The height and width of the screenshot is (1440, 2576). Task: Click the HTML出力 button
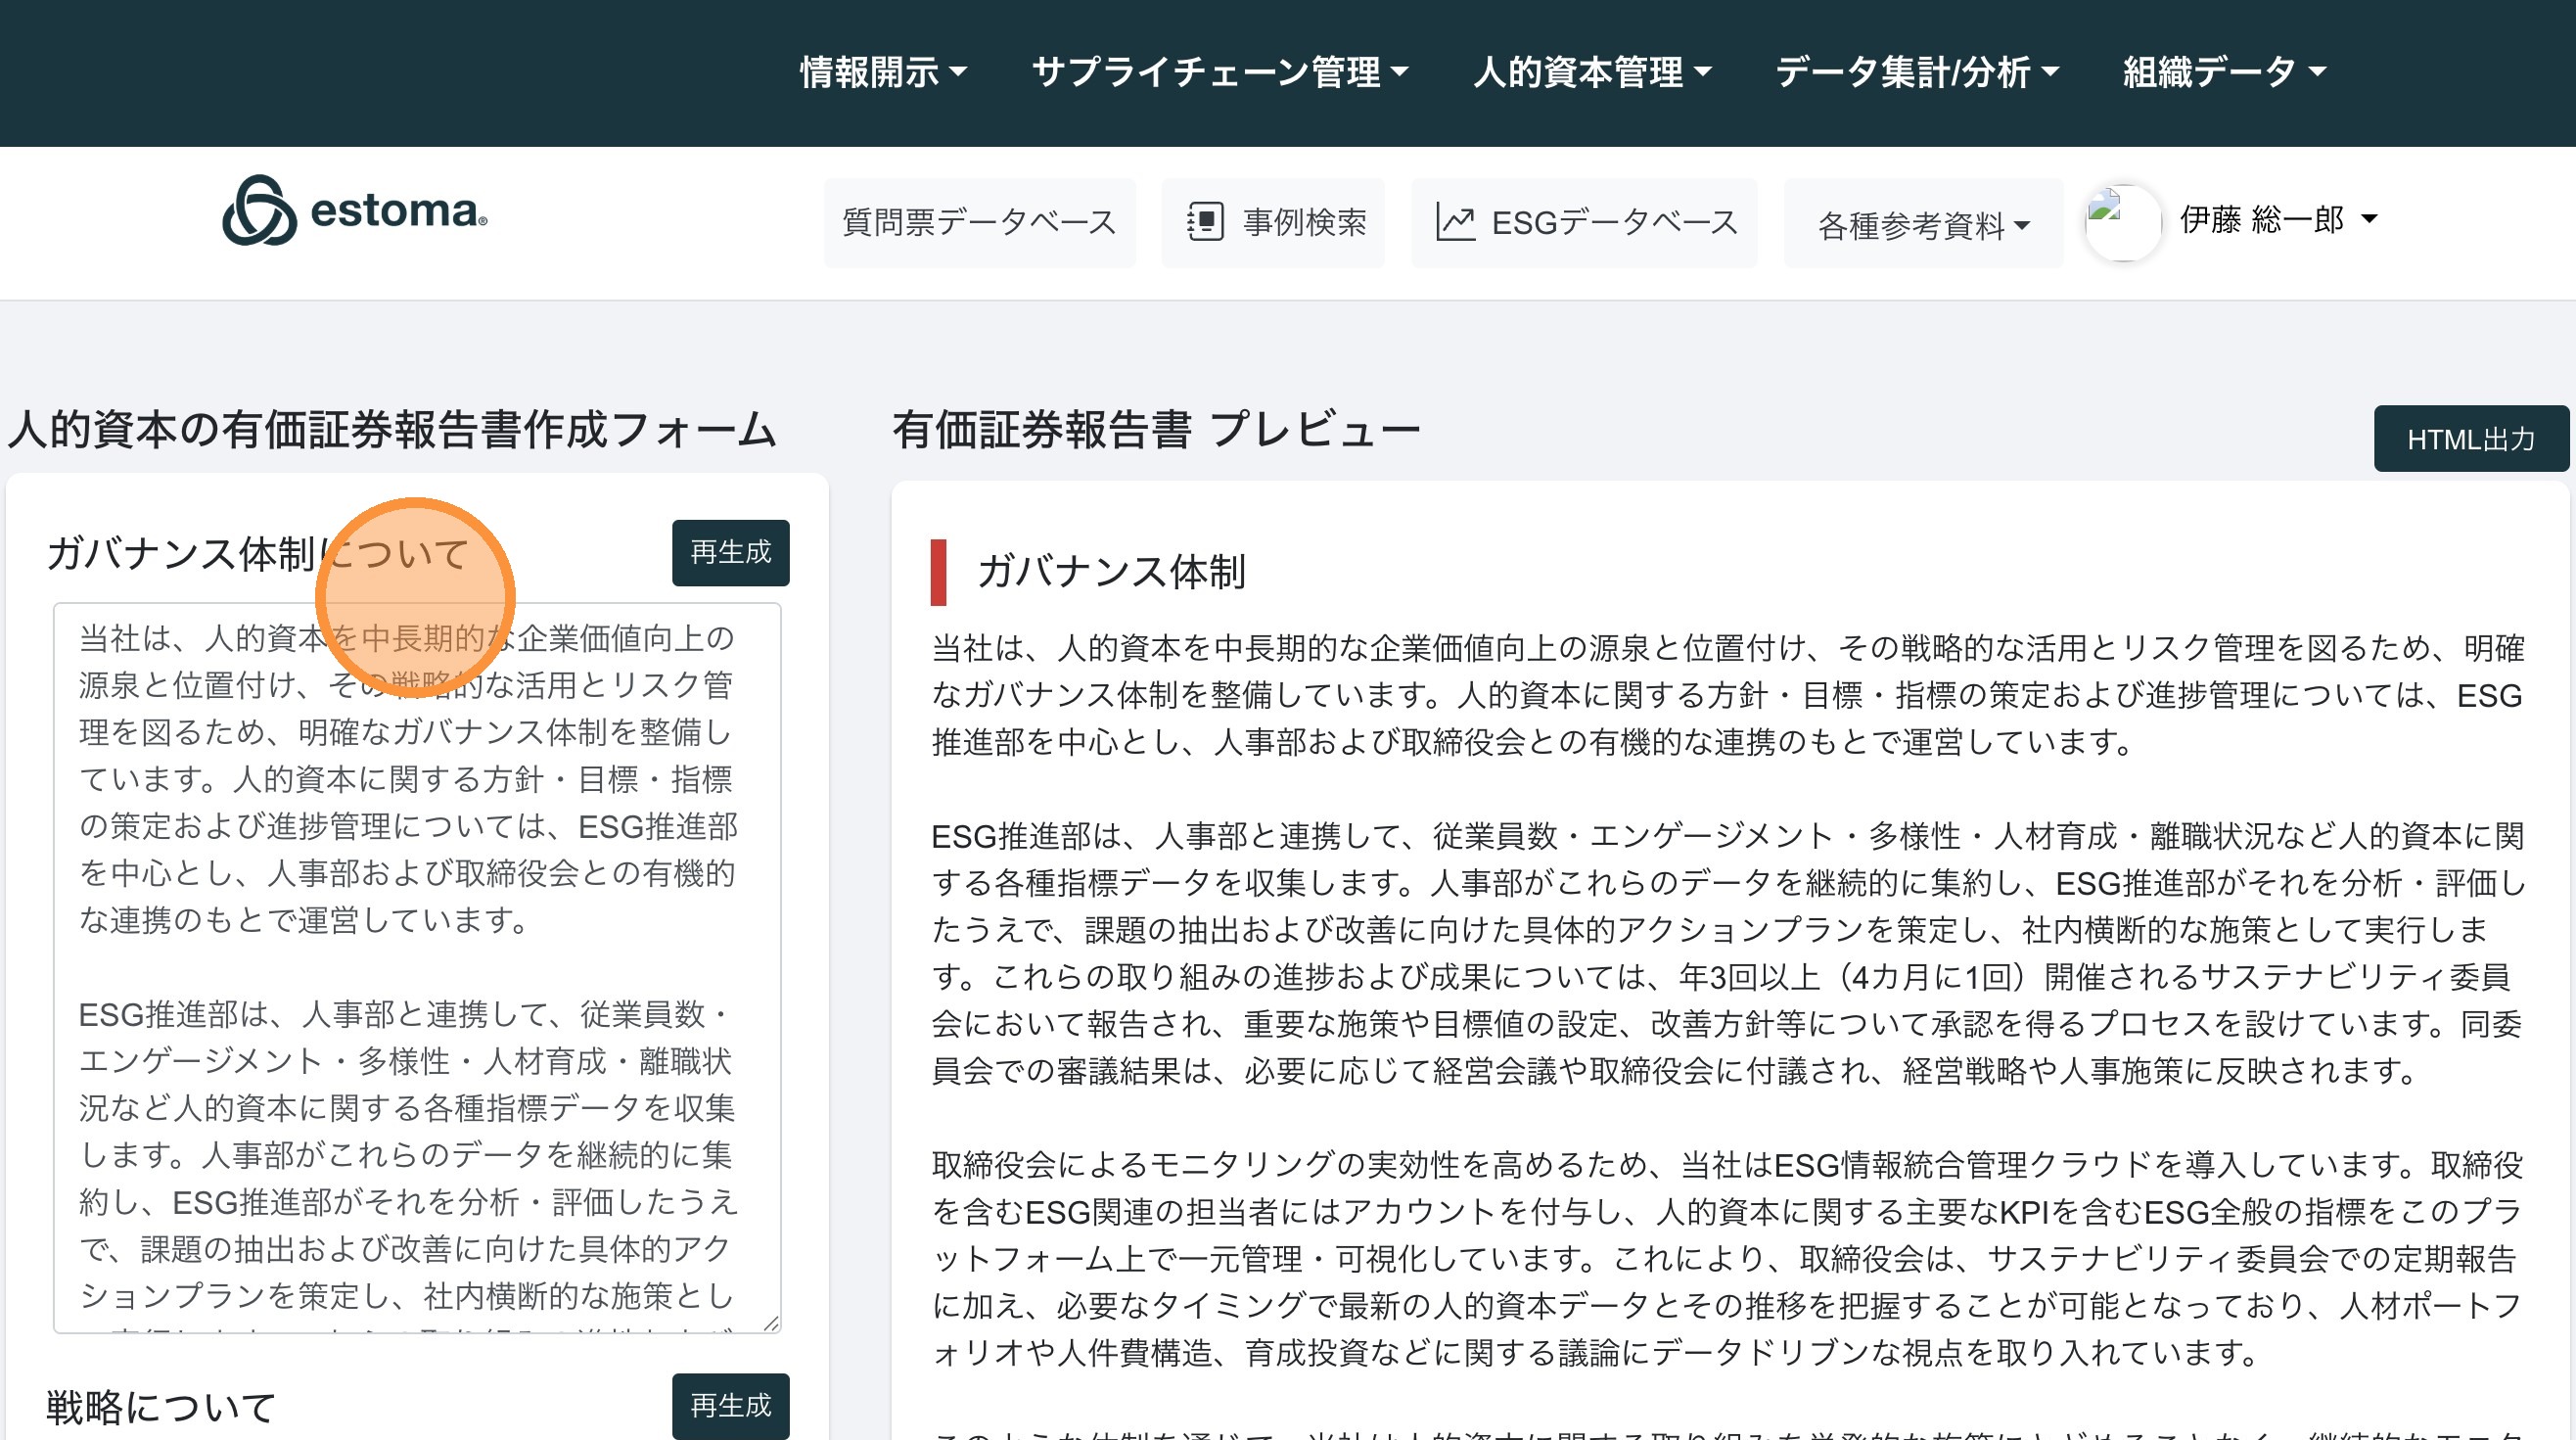click(x=2470, y=439)
